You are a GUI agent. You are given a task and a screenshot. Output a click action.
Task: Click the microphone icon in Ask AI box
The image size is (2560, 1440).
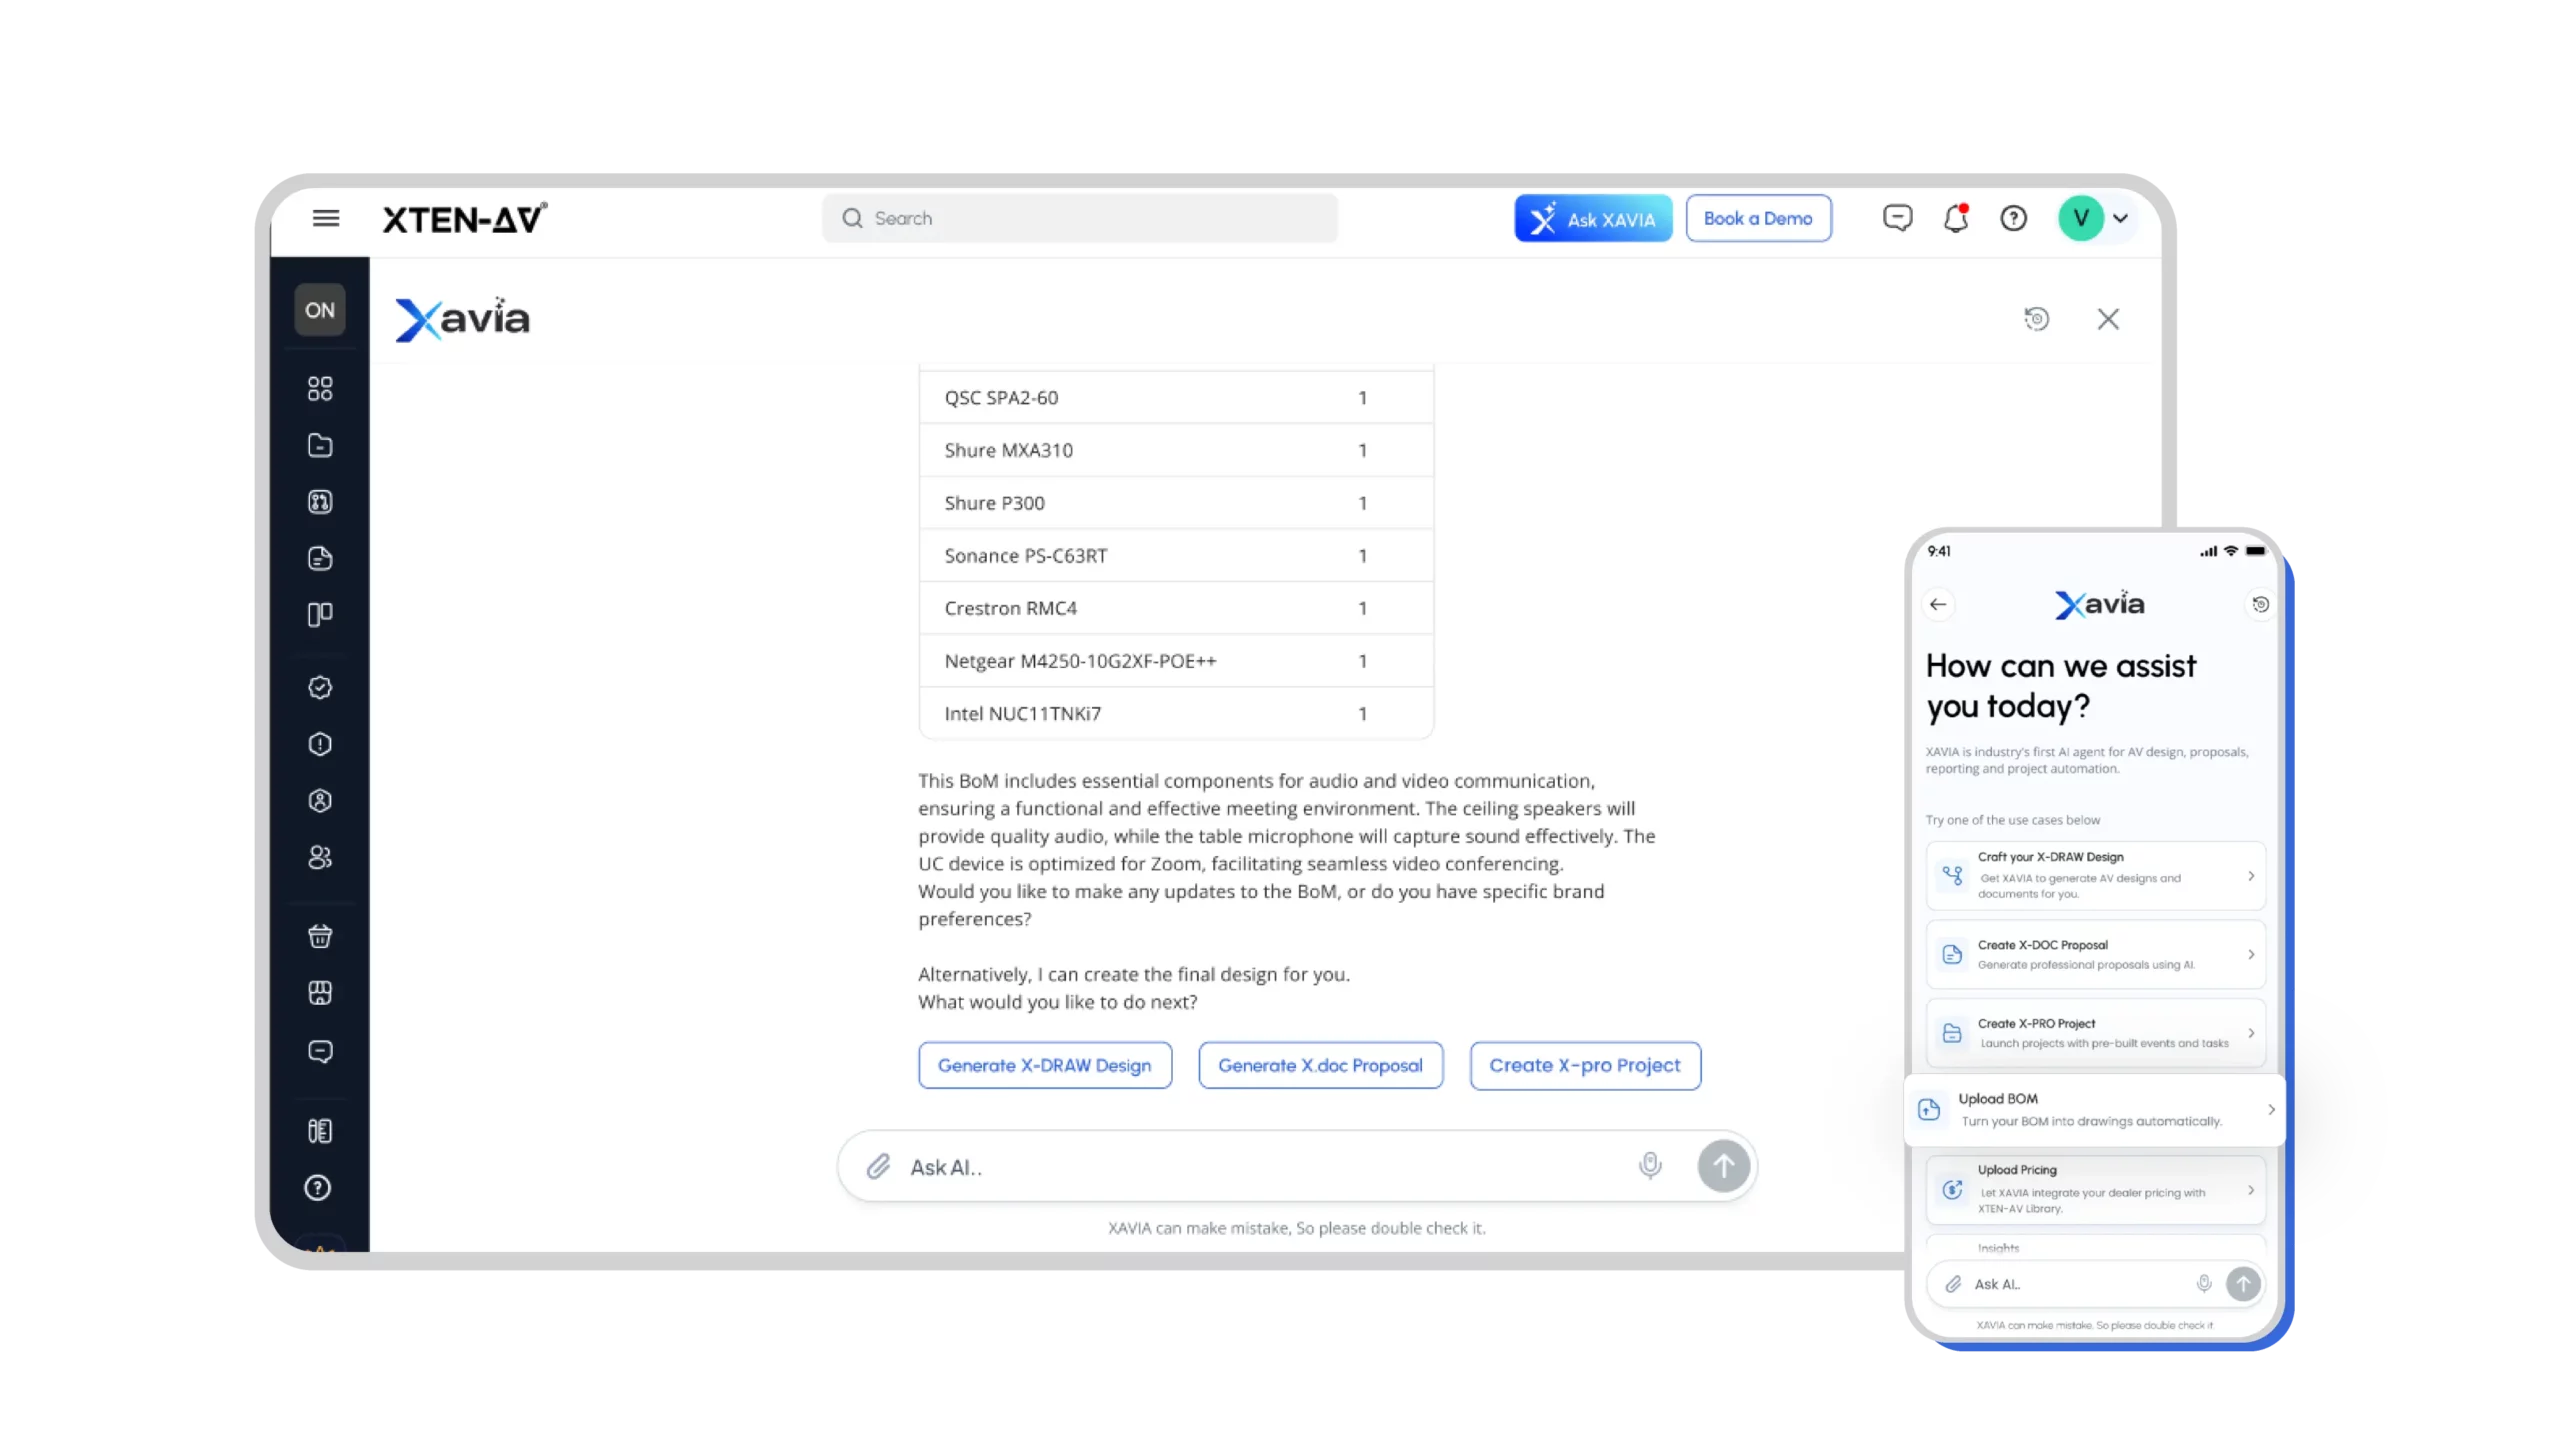tap(1649, 1165)
